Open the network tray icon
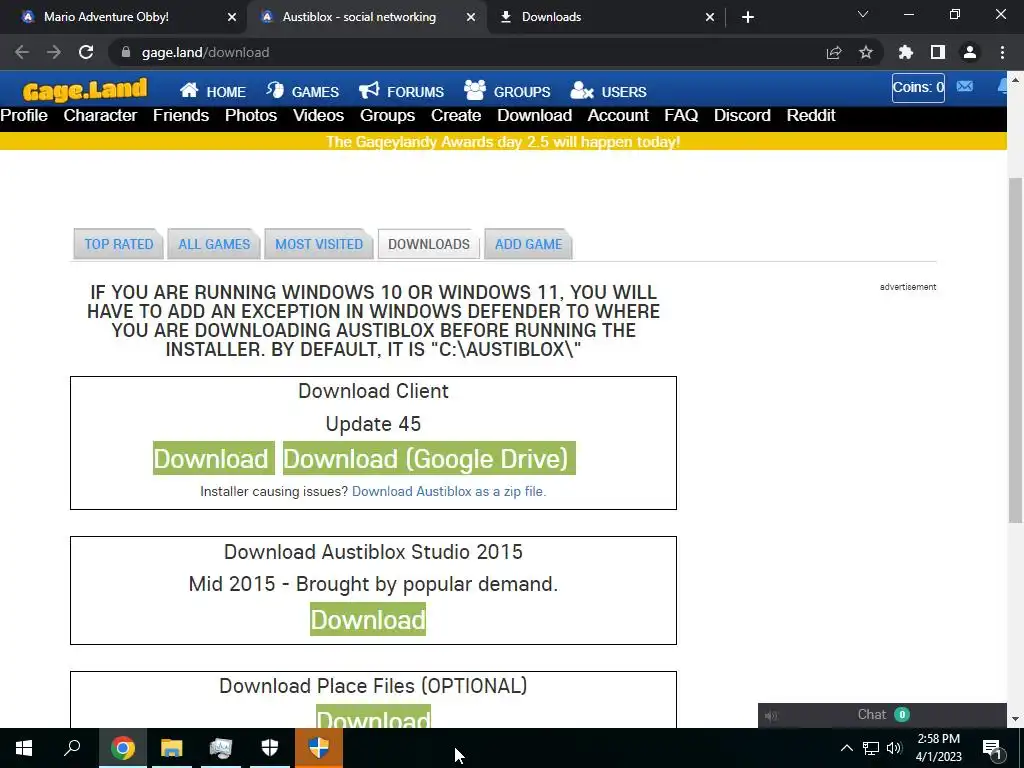 click(871, 748)
